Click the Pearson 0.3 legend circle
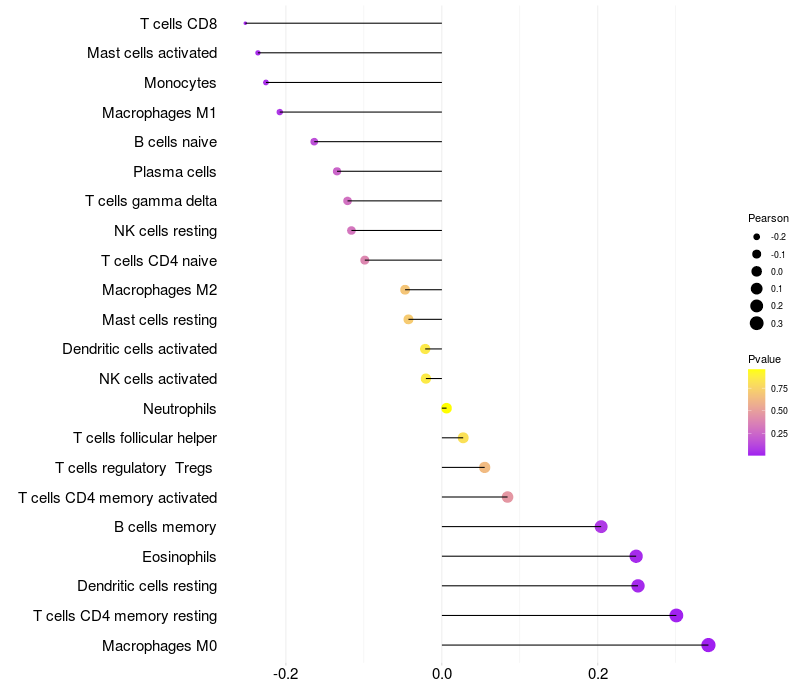800x700 pixels. 757,323
